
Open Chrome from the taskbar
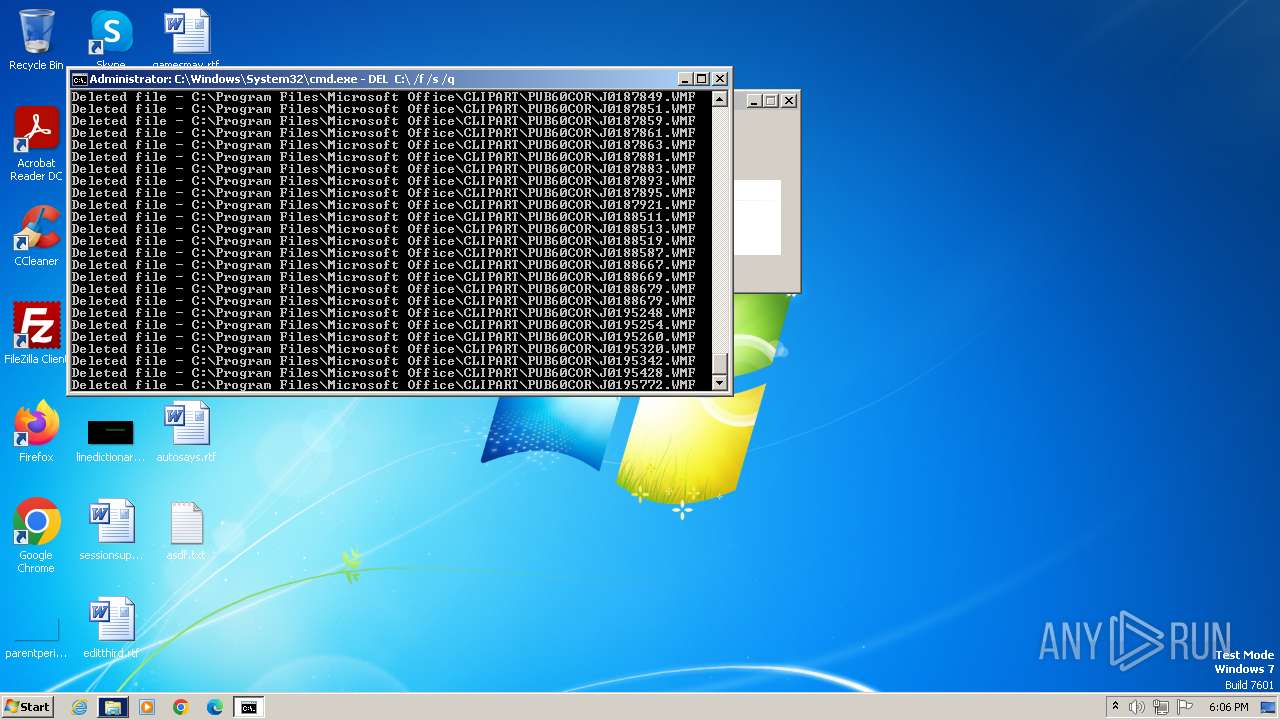[x=181, y=707]
